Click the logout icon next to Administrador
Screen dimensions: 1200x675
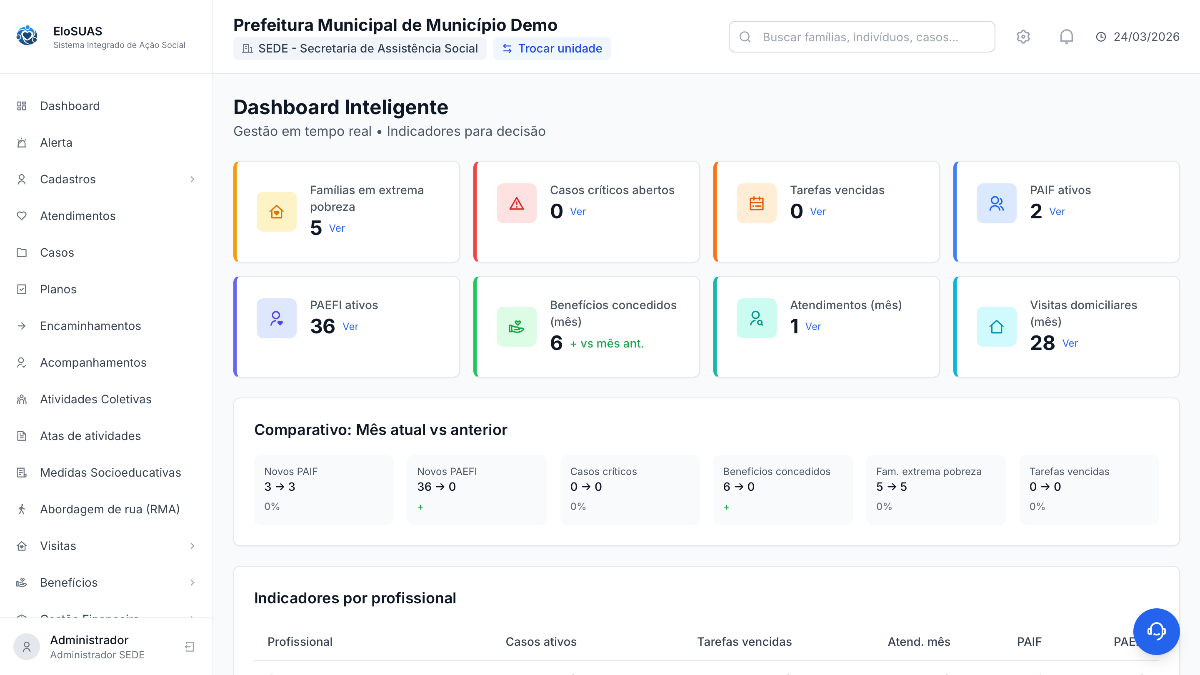190,647
